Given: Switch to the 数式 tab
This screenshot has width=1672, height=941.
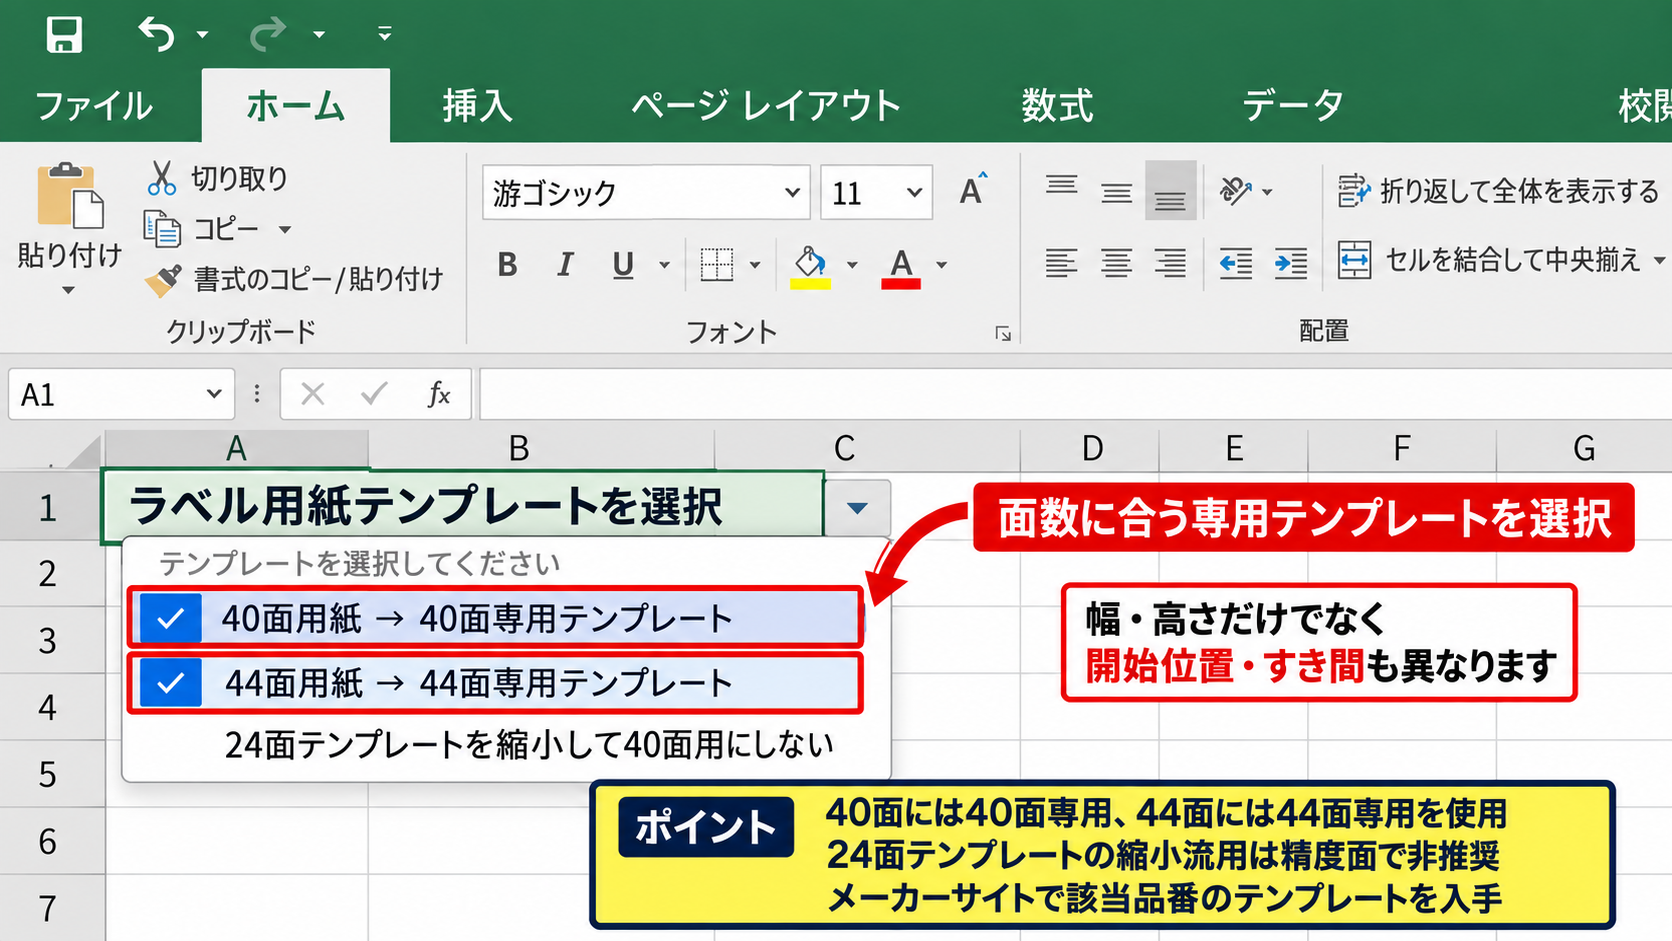Looking at the screenshot, I should click(x=1057, y=106).
